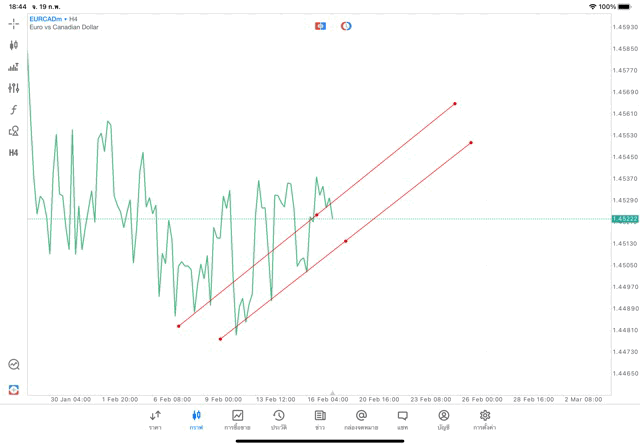Open the function f icon

pos(14,110)
